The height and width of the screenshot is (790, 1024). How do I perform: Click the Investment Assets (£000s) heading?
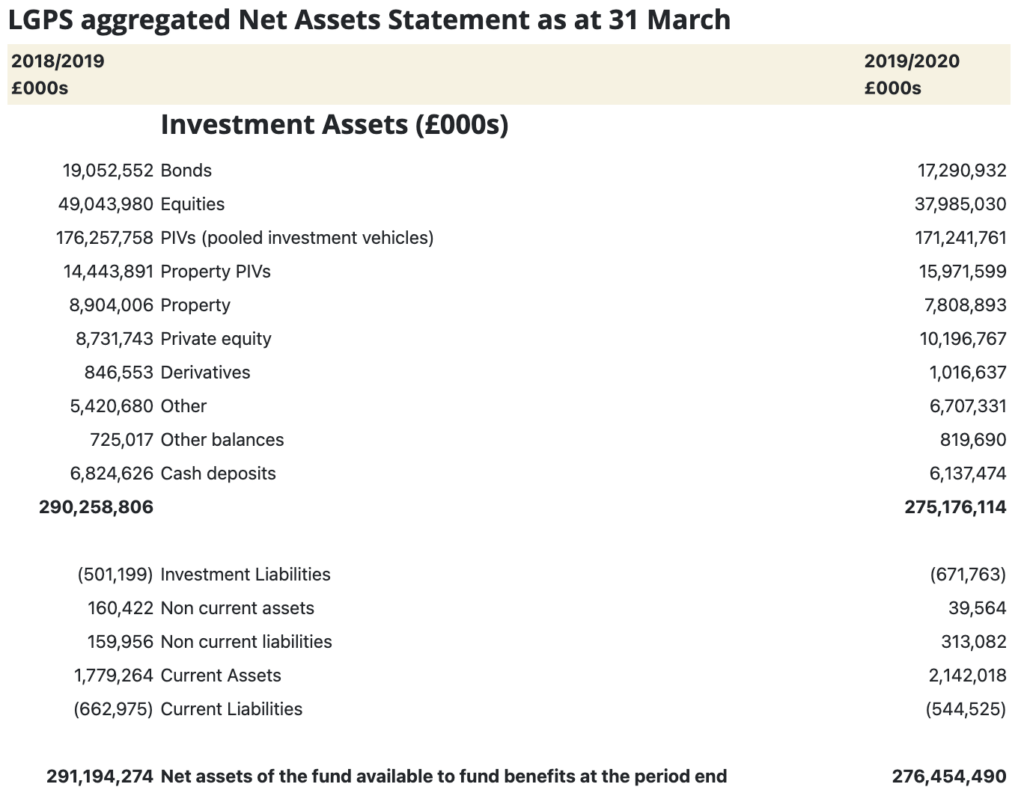(334, 125)
